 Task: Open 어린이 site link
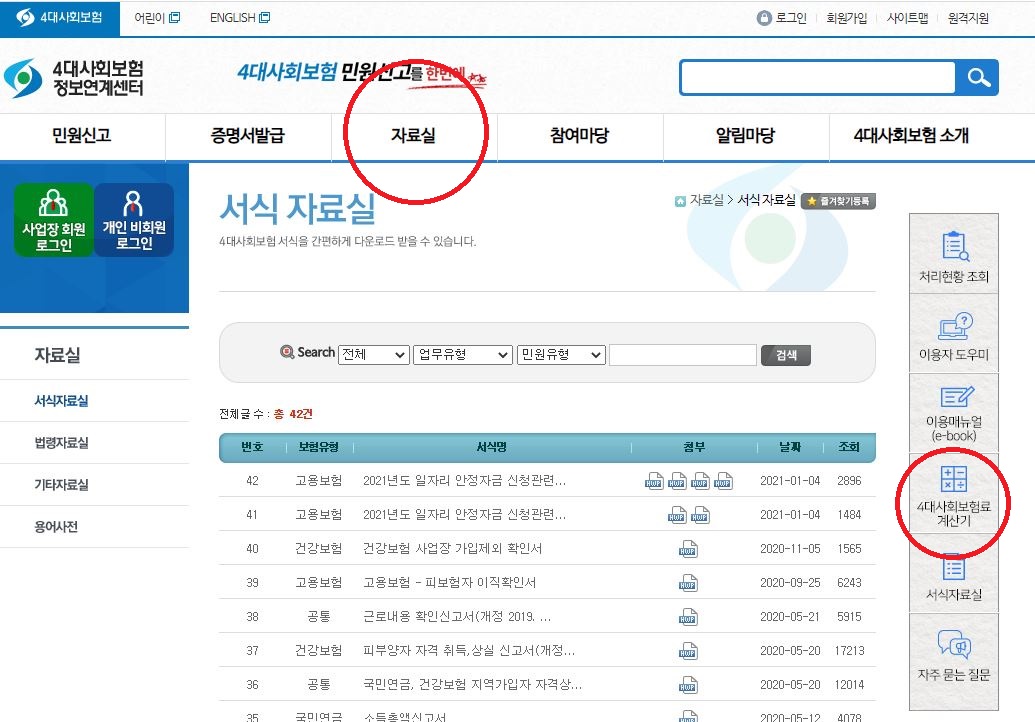click(x=157, y=18)
